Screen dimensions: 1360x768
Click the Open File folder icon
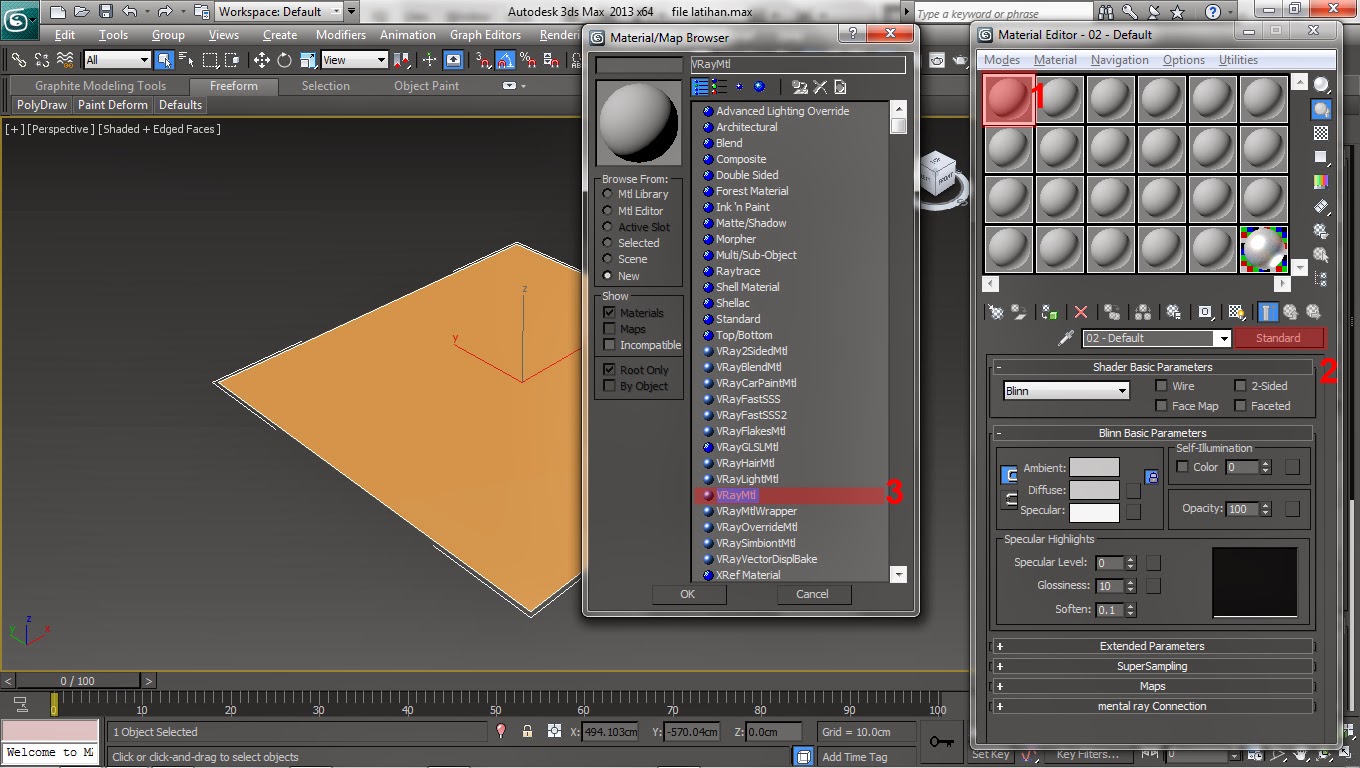tap(82, 12)
